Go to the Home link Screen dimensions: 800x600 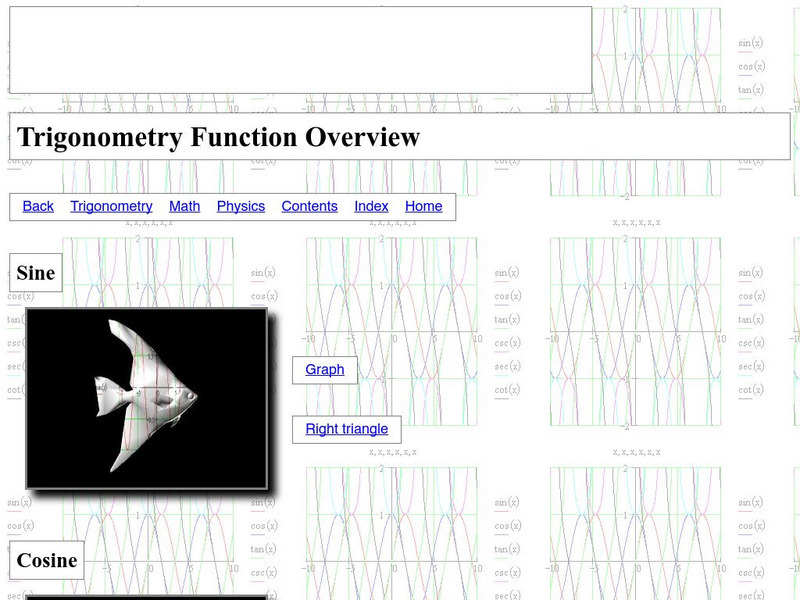click(x=423, y=206)
